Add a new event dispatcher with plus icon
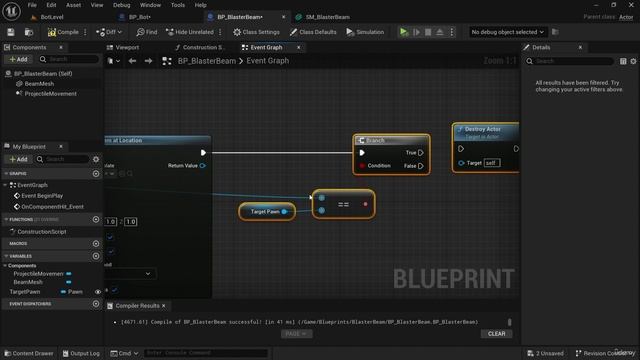The height and width of the screenshot is (360, 640). (96, 304)
